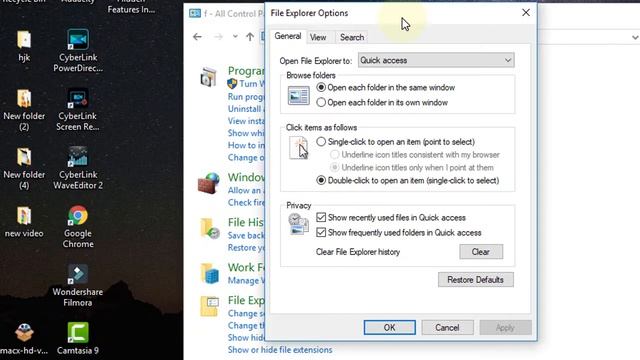Open the Manage Work Folders link
This screenshot has width=640, height=360.
(246, 280)
